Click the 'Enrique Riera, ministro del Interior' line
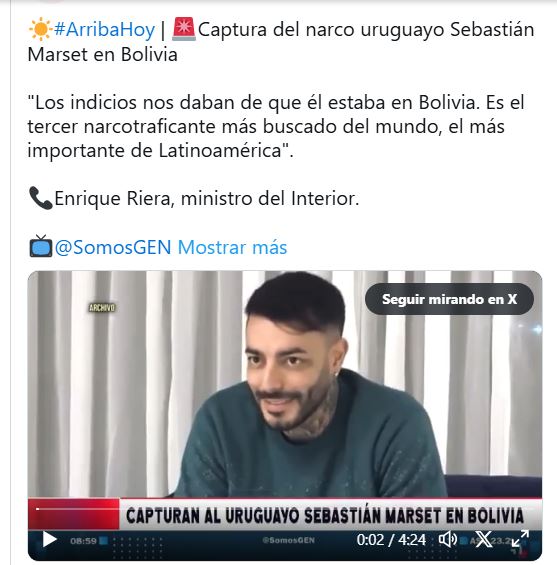 point(206,198)
